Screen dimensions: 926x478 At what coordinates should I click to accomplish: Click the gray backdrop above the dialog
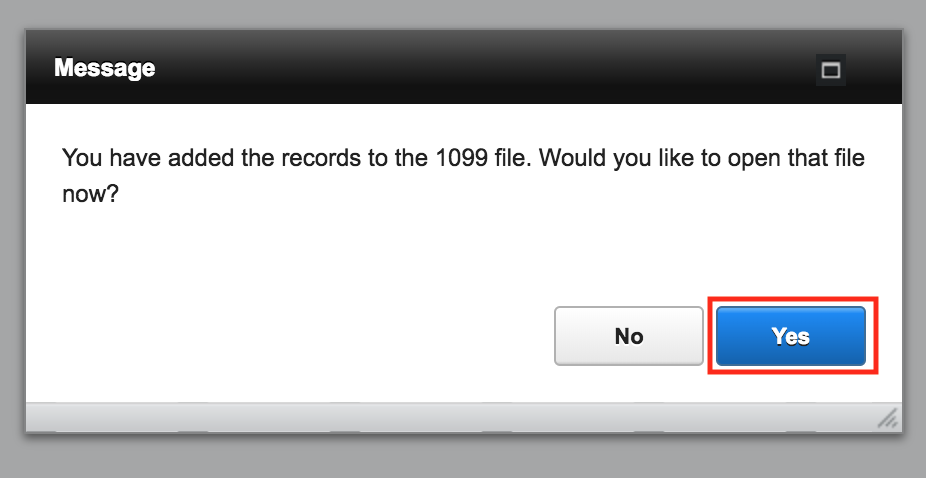click(463, 13)
